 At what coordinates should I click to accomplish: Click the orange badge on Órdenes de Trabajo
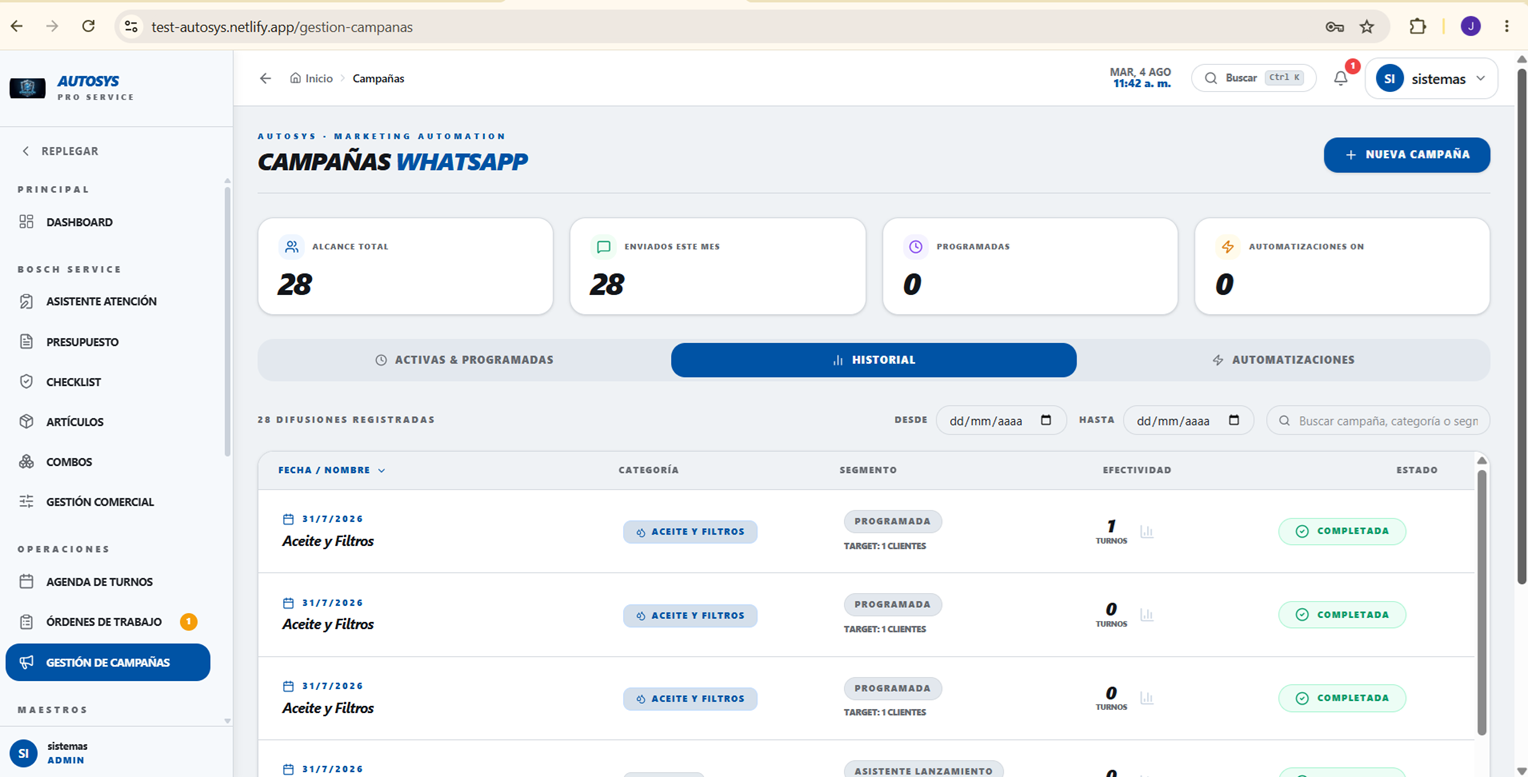pyautogui.click(x=188, y=622)
